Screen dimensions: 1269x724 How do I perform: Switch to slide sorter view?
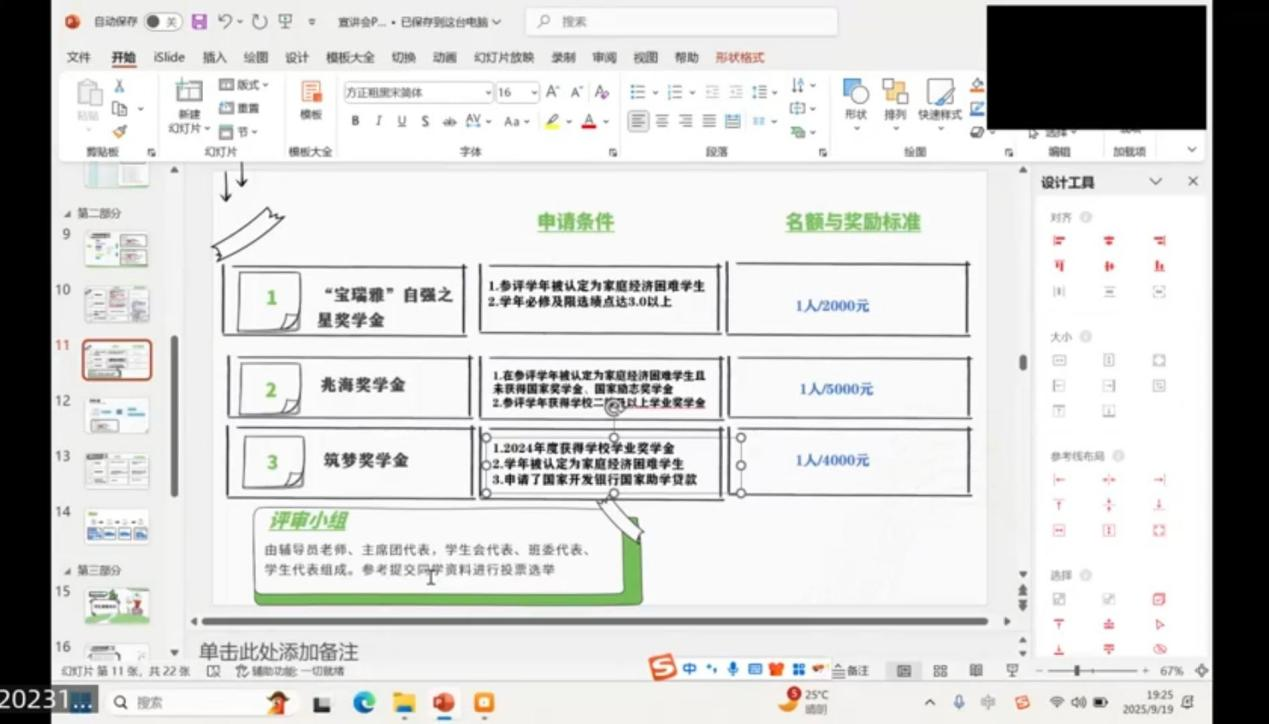point(940,671)
